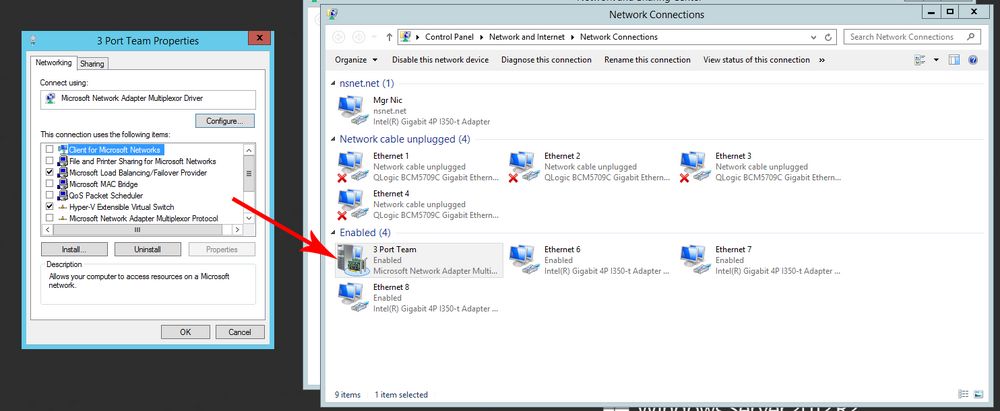
Task: Click the Search Network Connections field
Action: click(912, 37)
